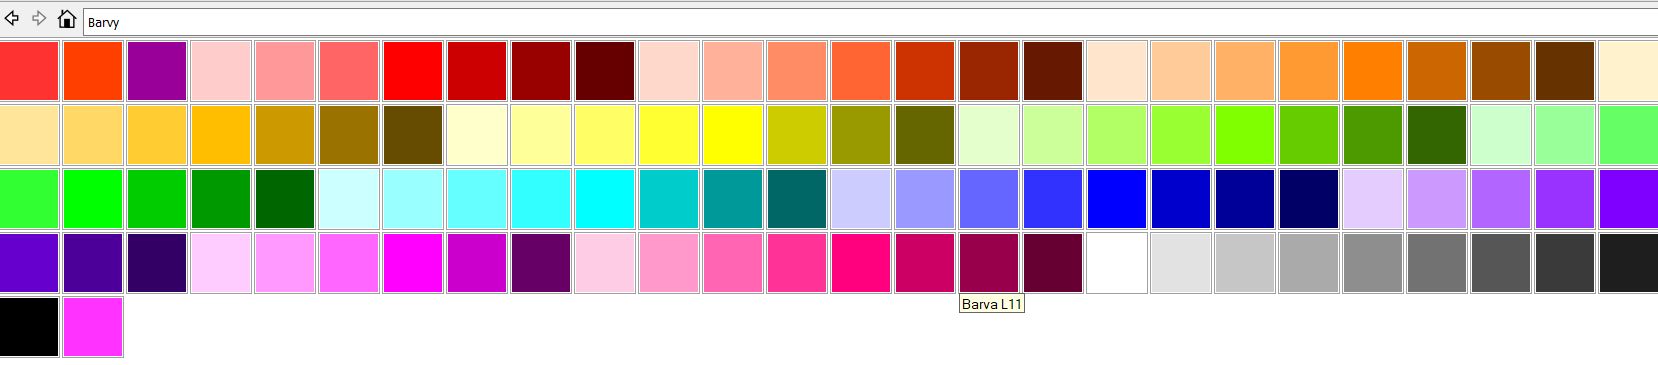The height and width of the screenshot is (365, 1658).
Task: Select the near-black darkest gray swatch
Action: click(1628, 263)
